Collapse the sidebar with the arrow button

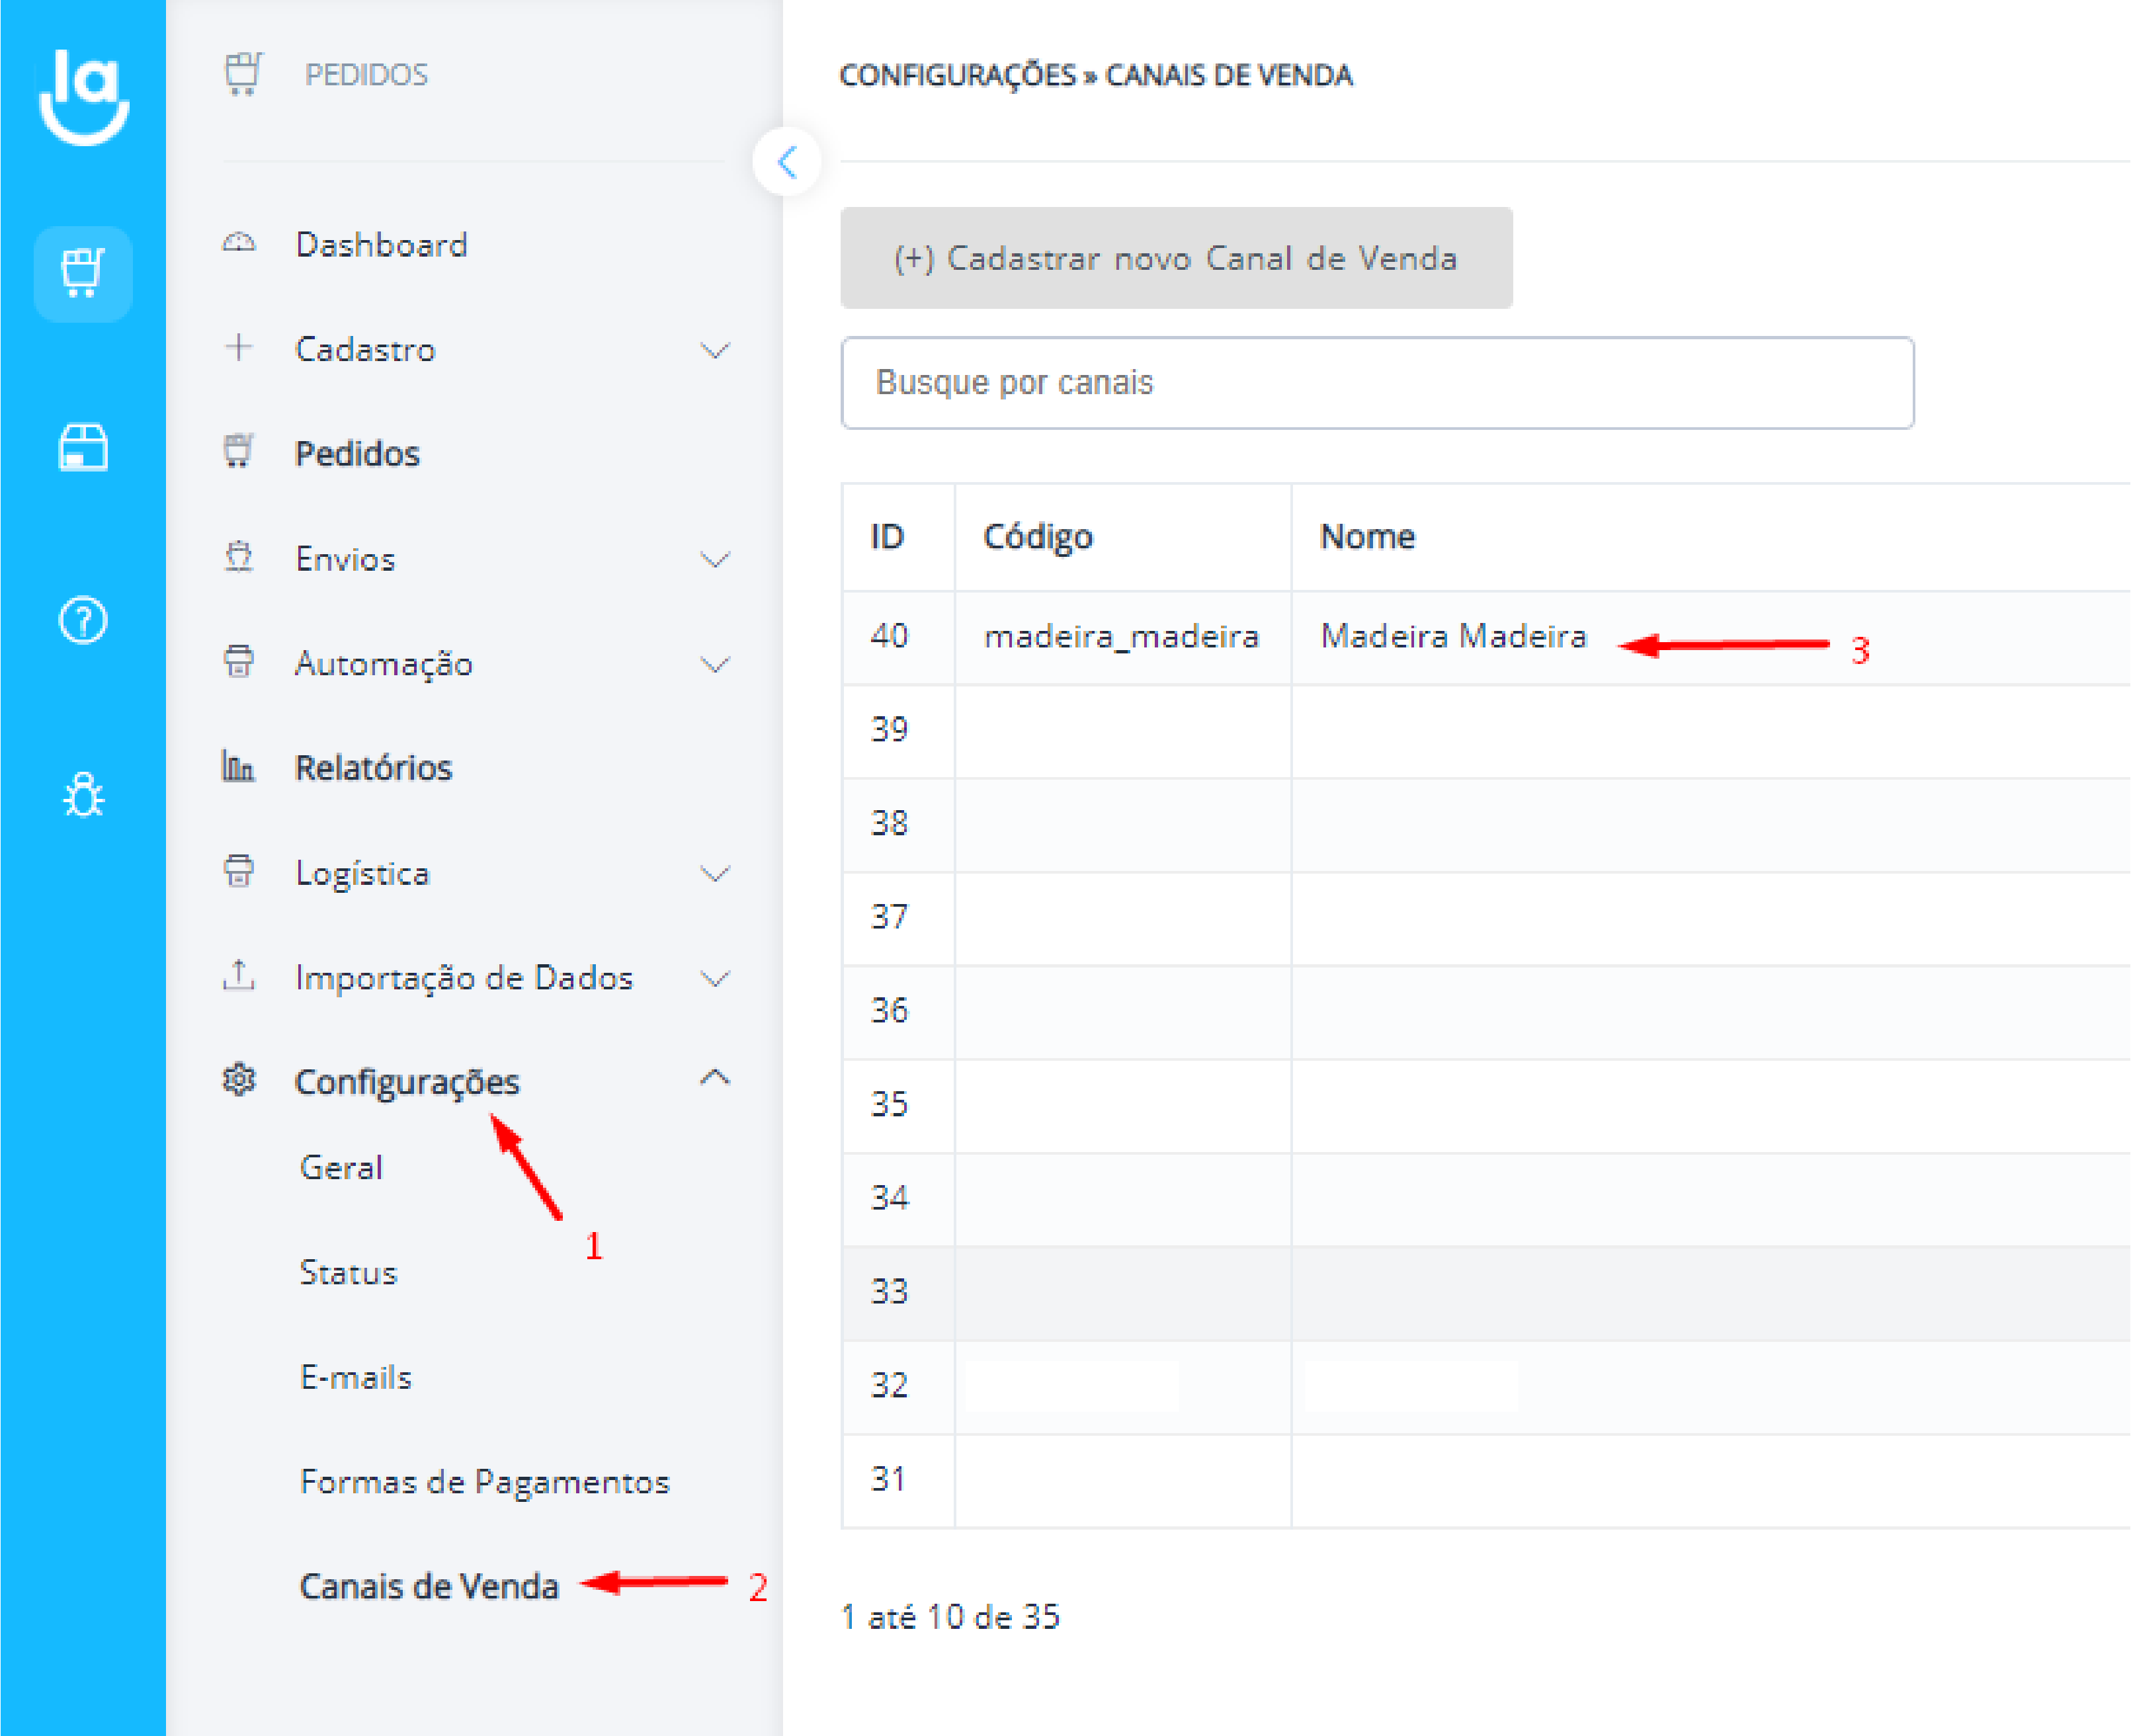[787, 162]
